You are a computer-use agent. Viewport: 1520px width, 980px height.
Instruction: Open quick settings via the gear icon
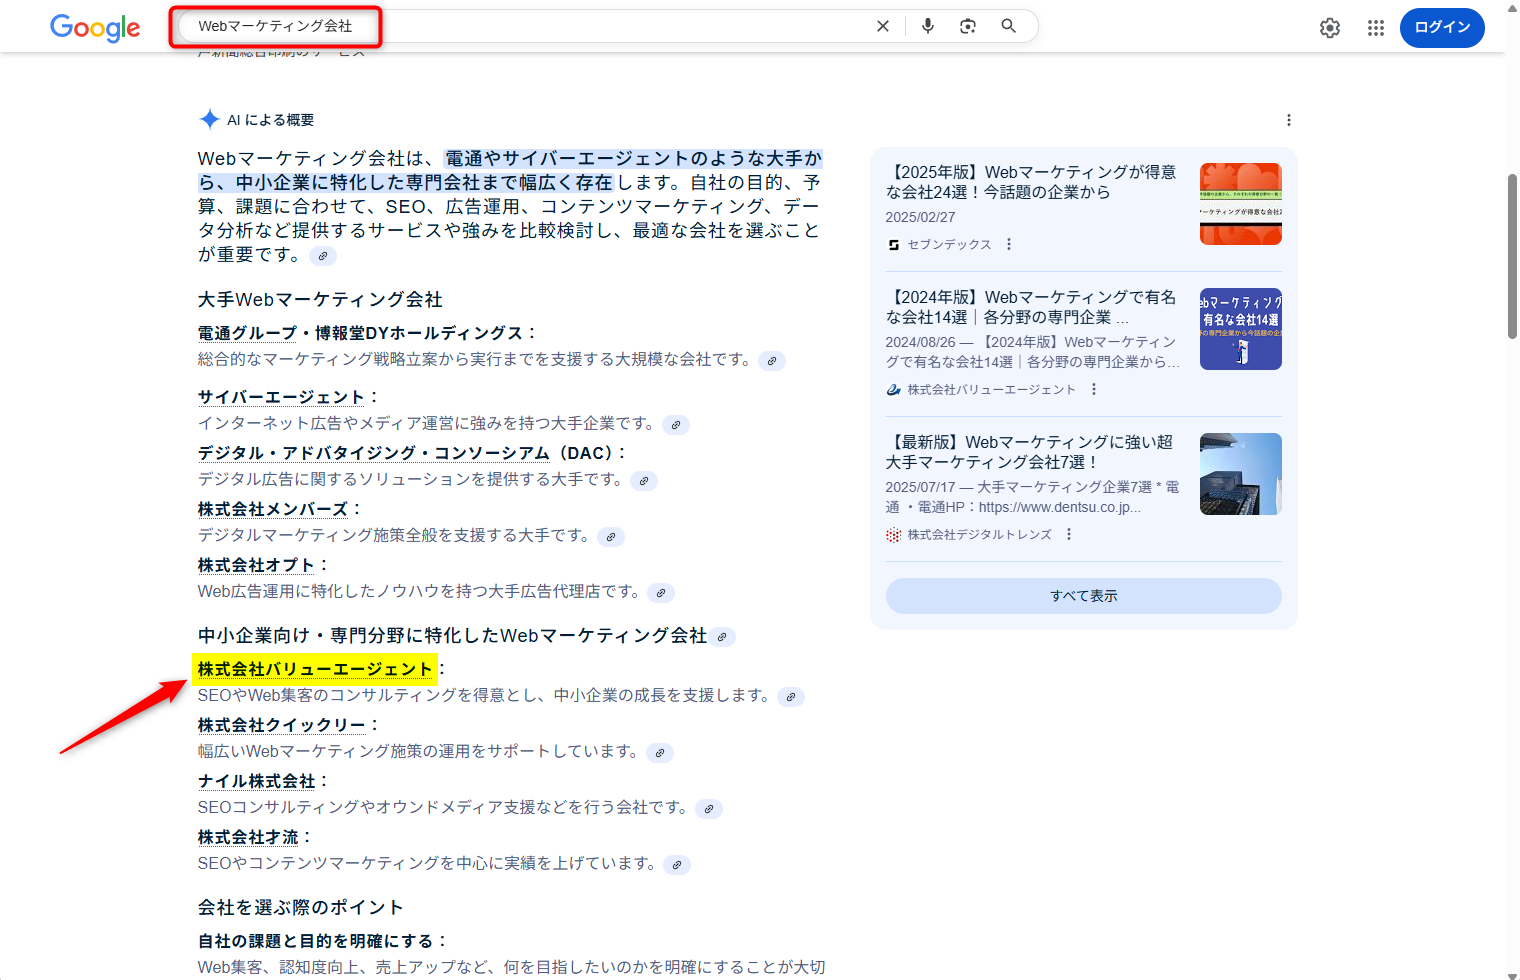1330,28
